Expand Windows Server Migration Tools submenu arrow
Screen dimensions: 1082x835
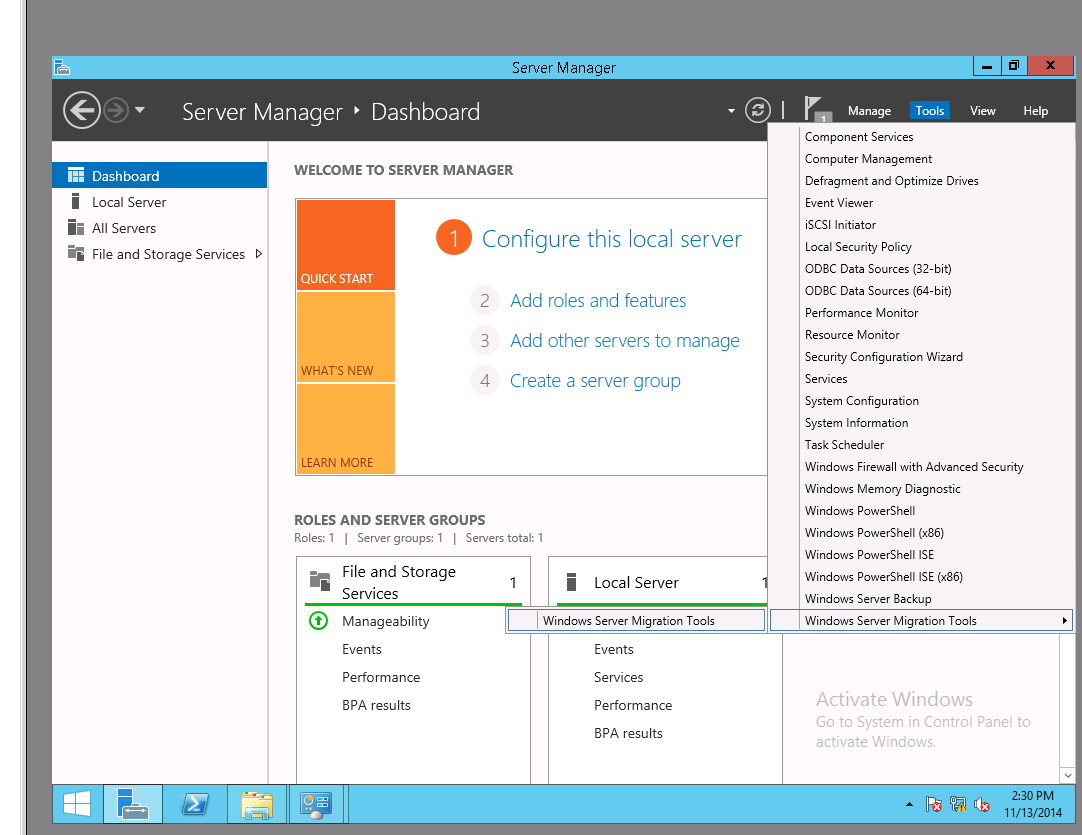tap(1064, 621)
